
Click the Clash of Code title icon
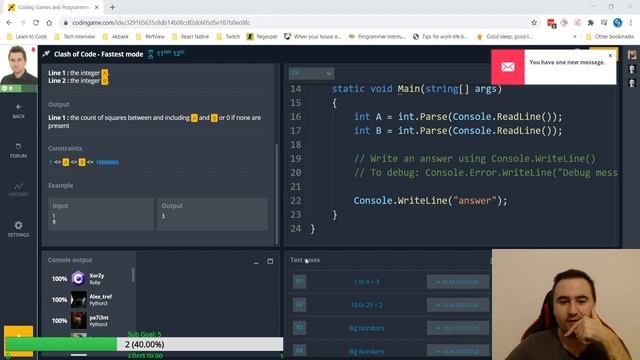(46, 54)
